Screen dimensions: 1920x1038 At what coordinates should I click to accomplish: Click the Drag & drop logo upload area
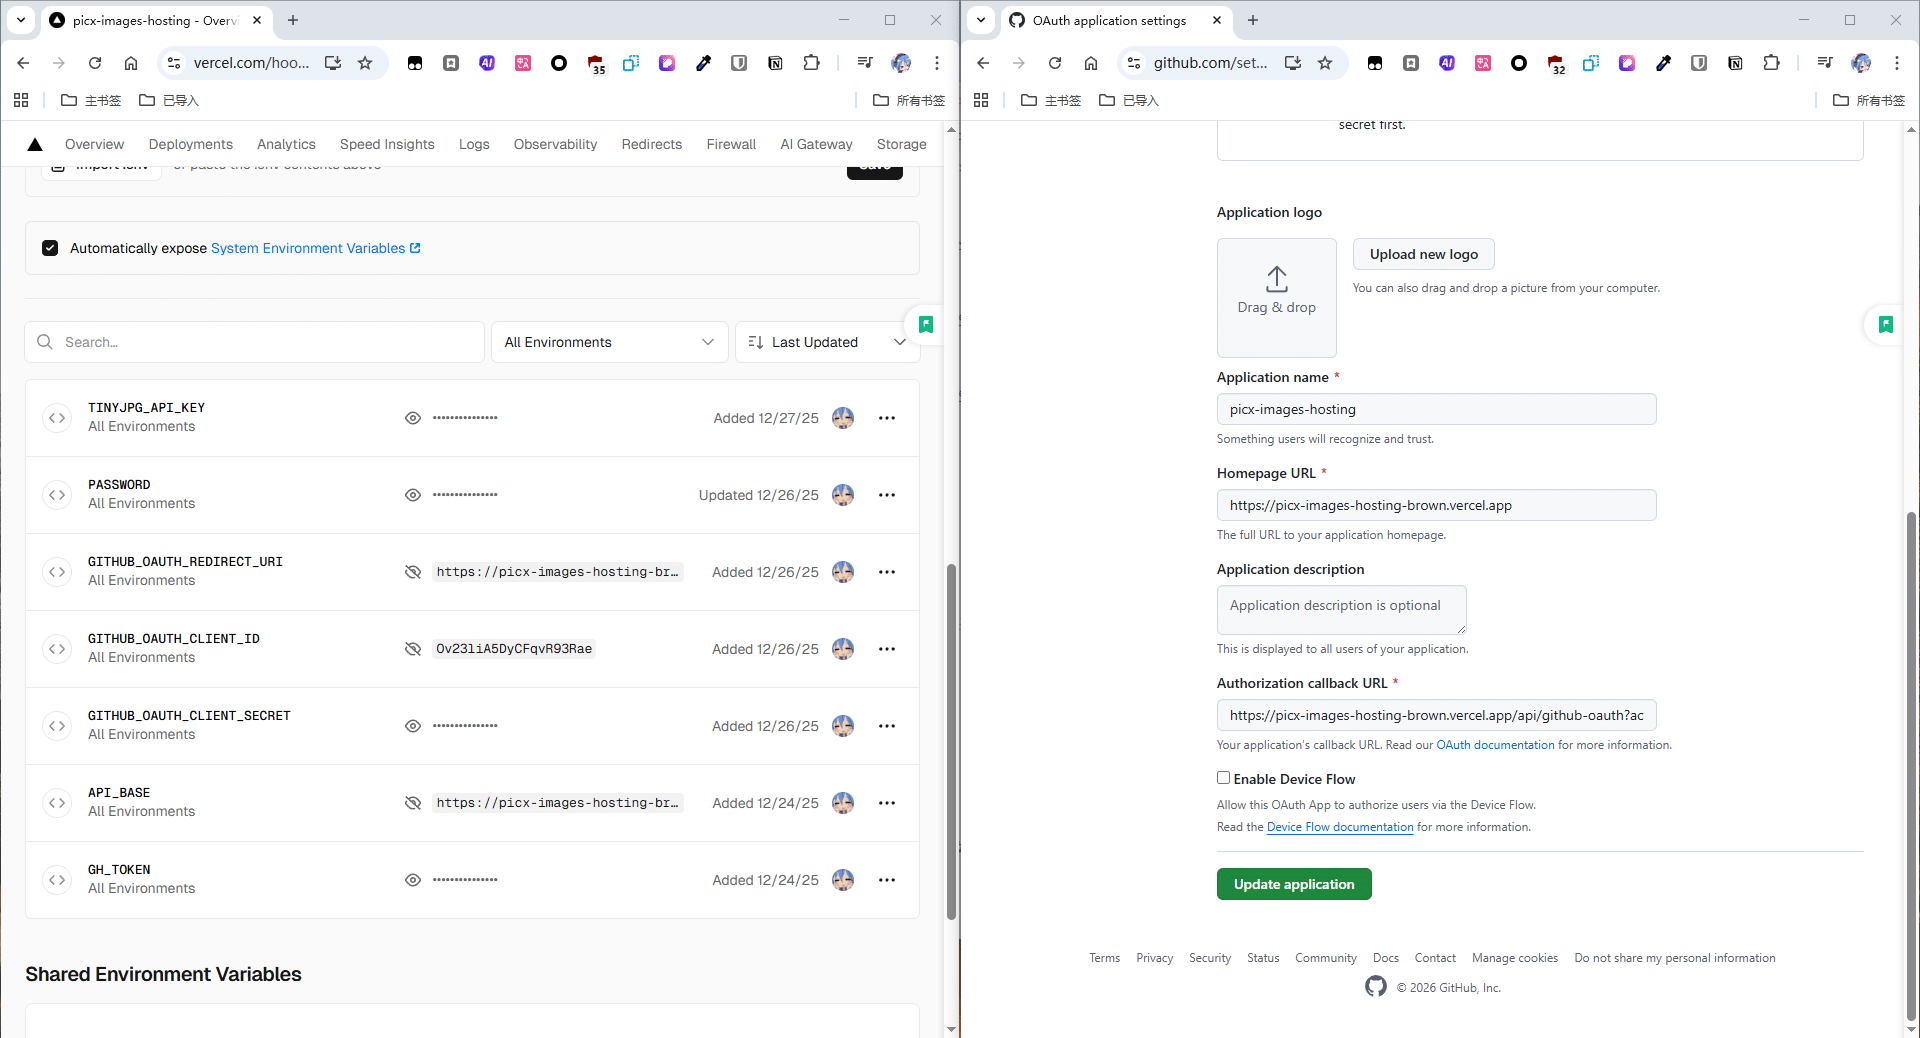1276,297
